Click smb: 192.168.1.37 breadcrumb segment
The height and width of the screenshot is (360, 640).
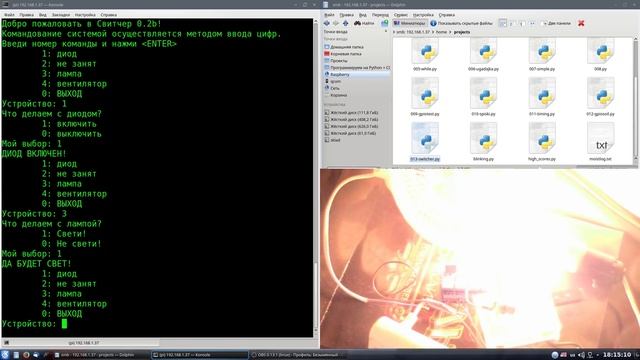(x=413, y=32)
